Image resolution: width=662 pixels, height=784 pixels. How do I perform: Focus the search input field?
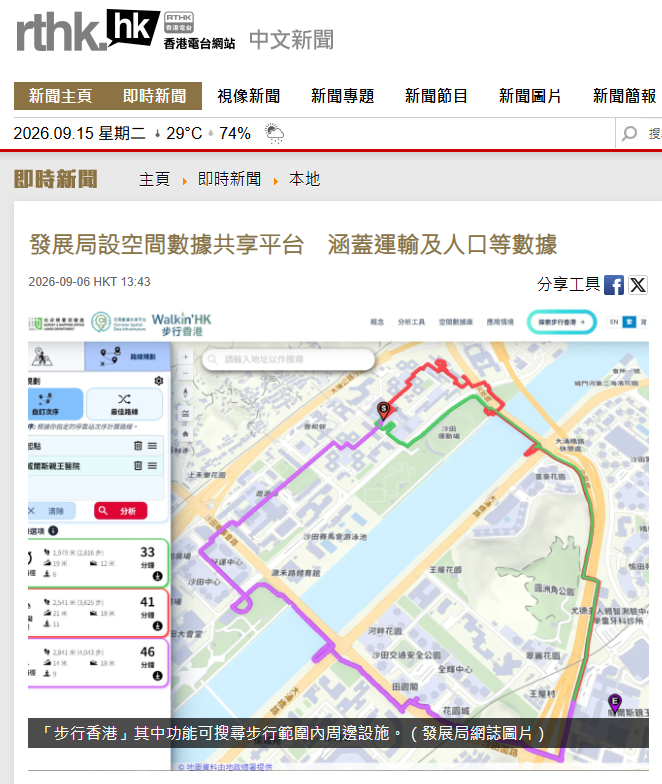tap(652, 134)
